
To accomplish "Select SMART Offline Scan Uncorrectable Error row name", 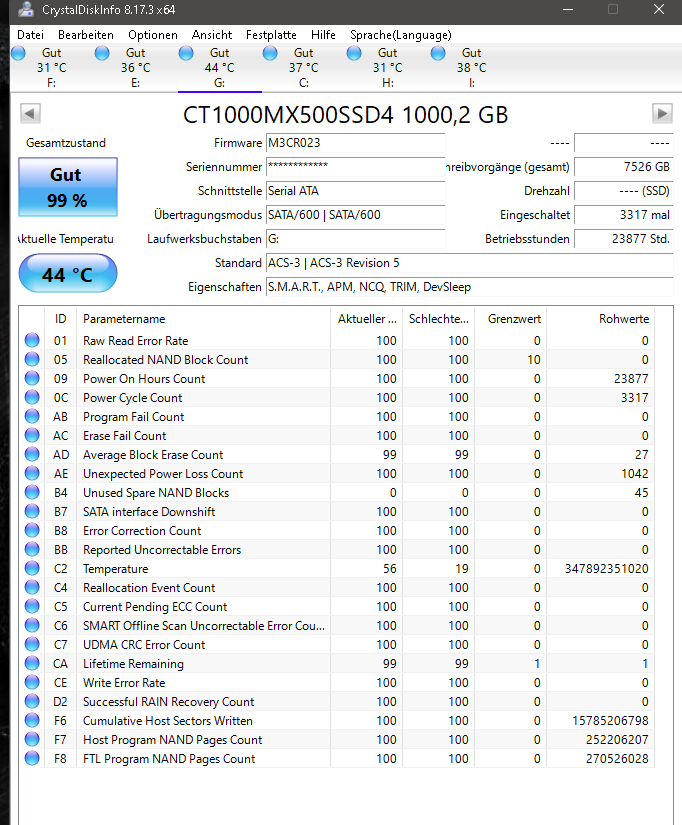I will (x=204, y=626).
